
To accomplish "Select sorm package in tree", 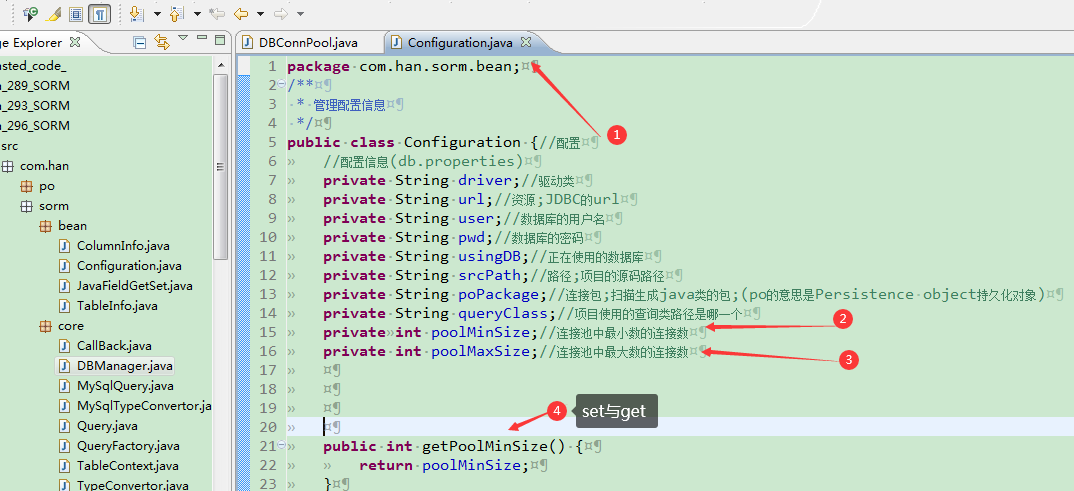I will click(x=53, y=206).
